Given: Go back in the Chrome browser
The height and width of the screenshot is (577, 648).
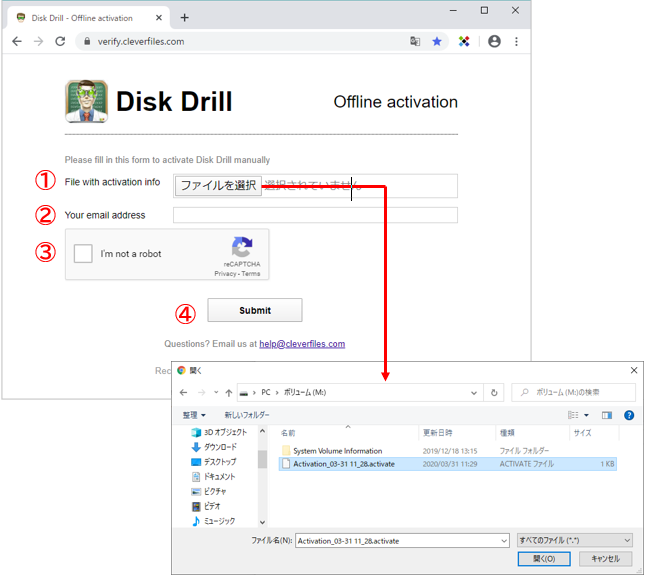Looking at the screenshot, I should (17, 41).
